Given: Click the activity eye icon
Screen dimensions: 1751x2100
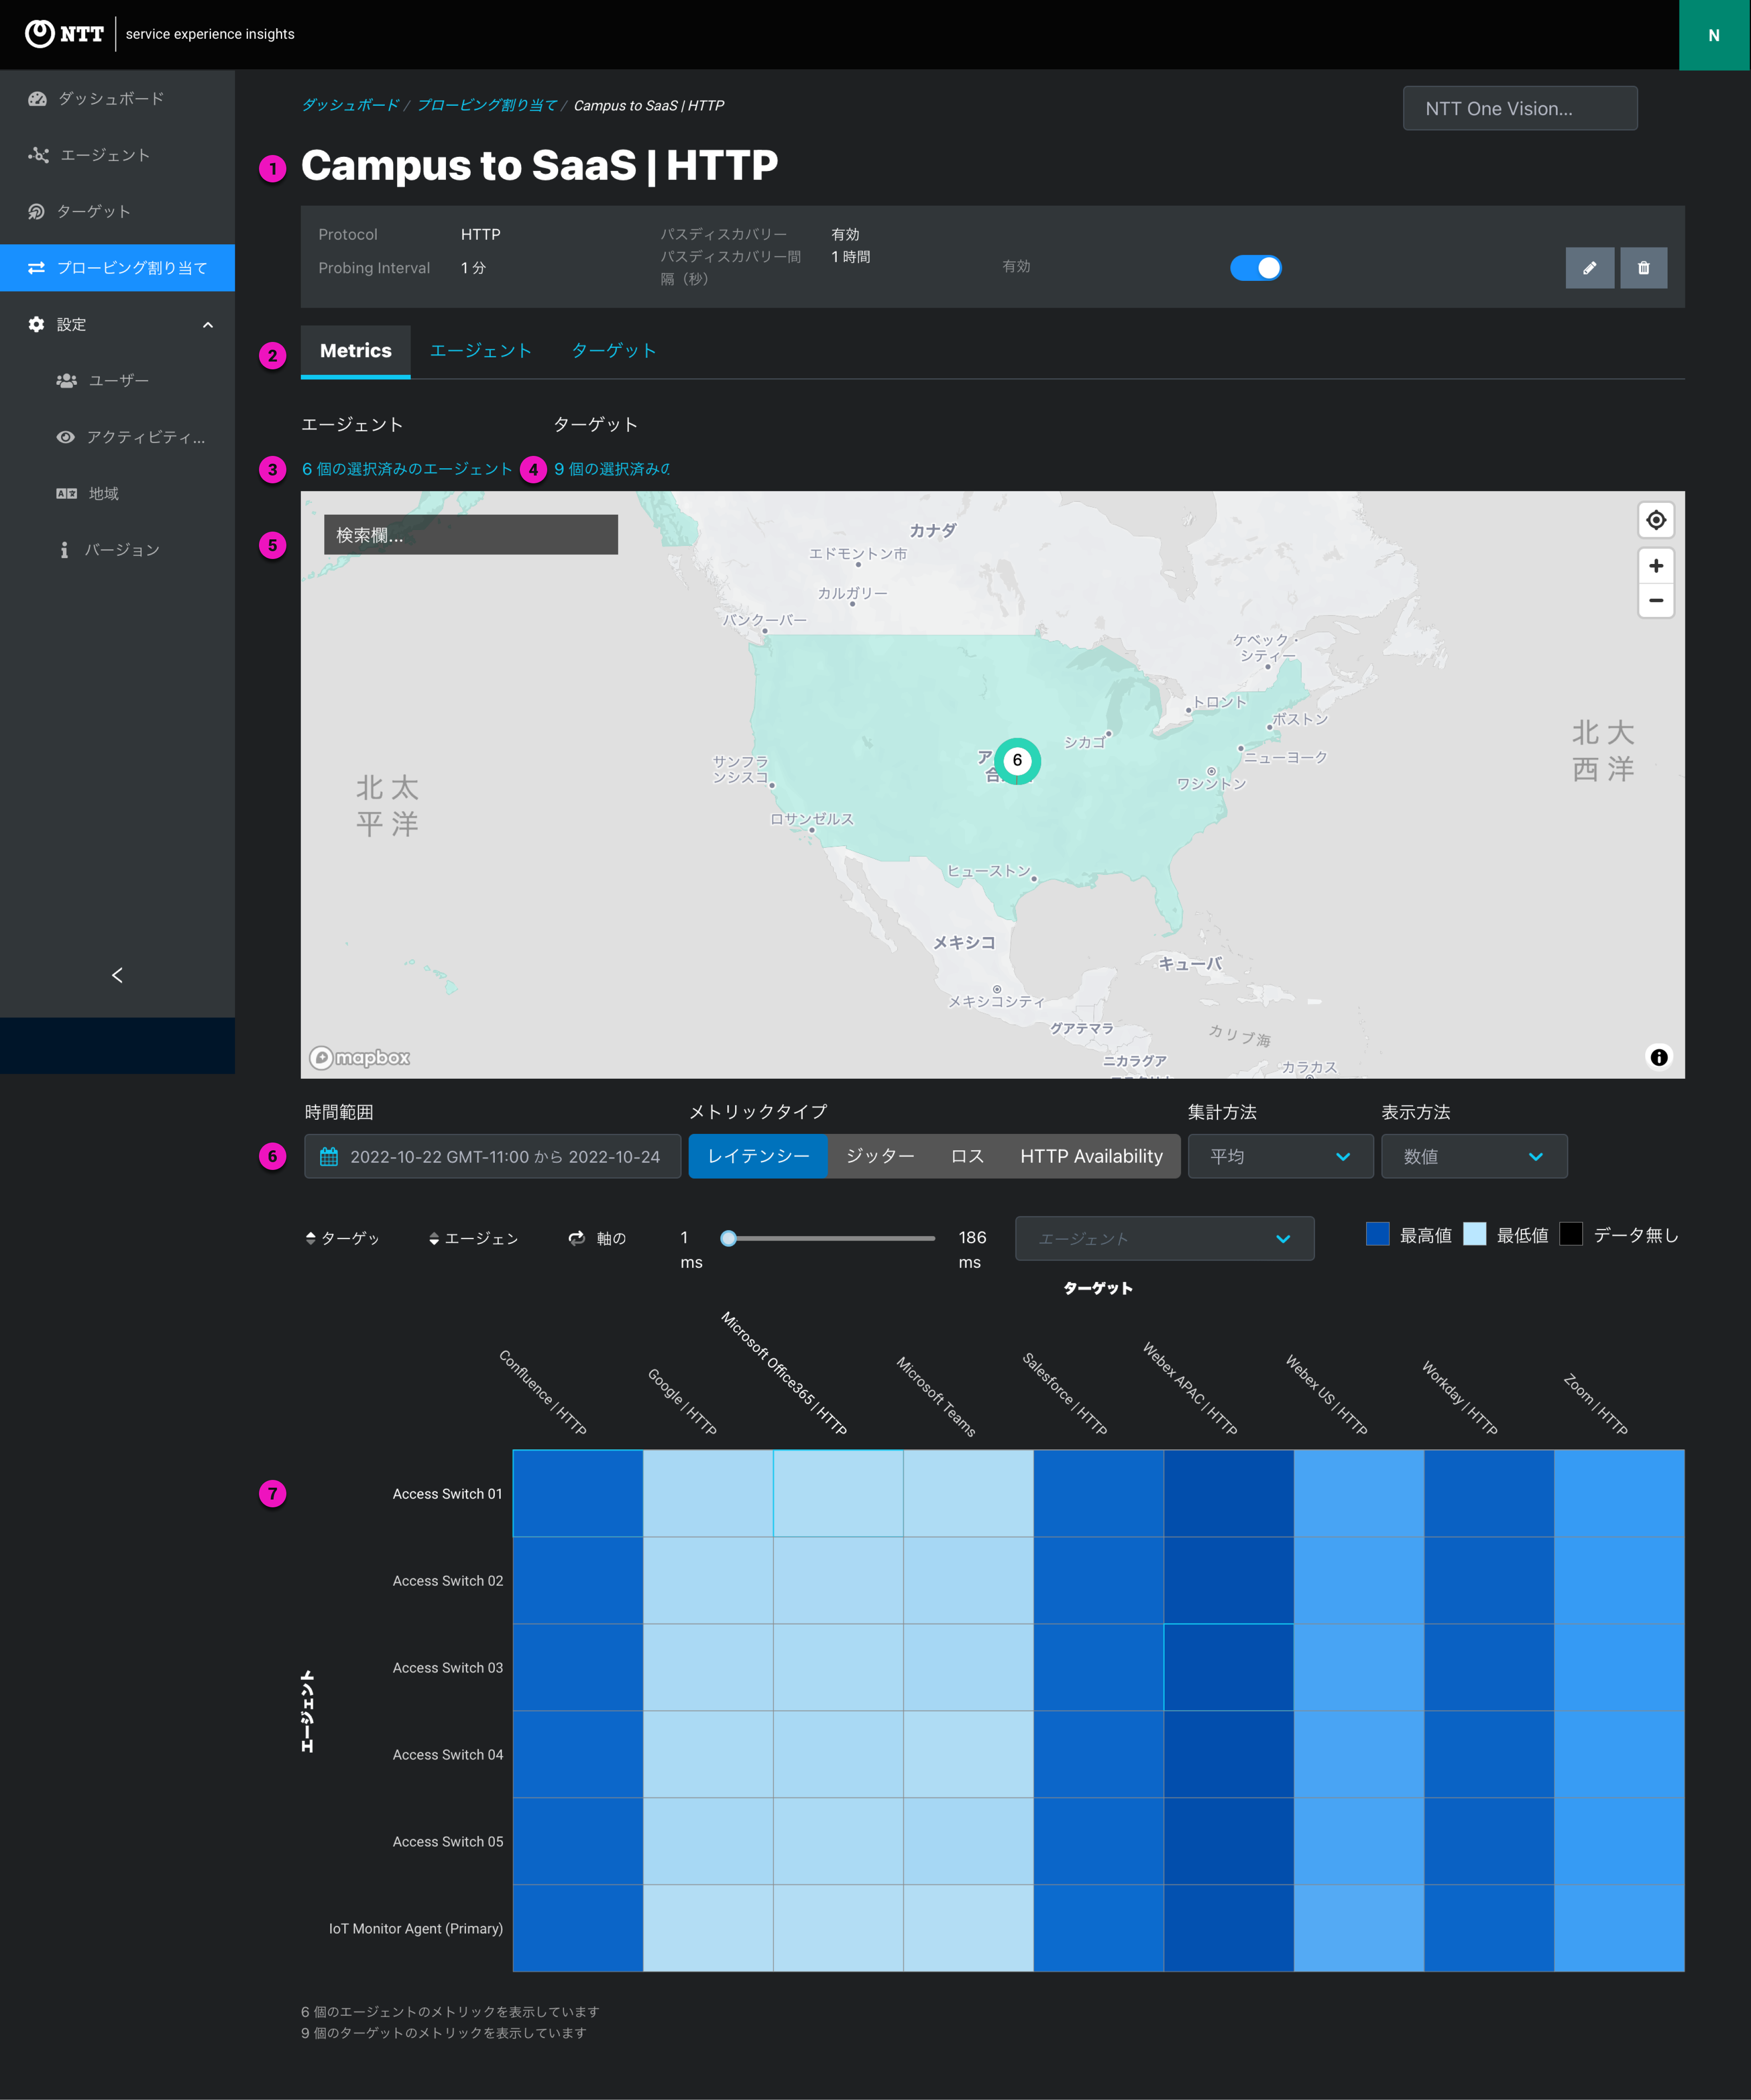Looking at the screenshot, I should [x=65, y=437].
